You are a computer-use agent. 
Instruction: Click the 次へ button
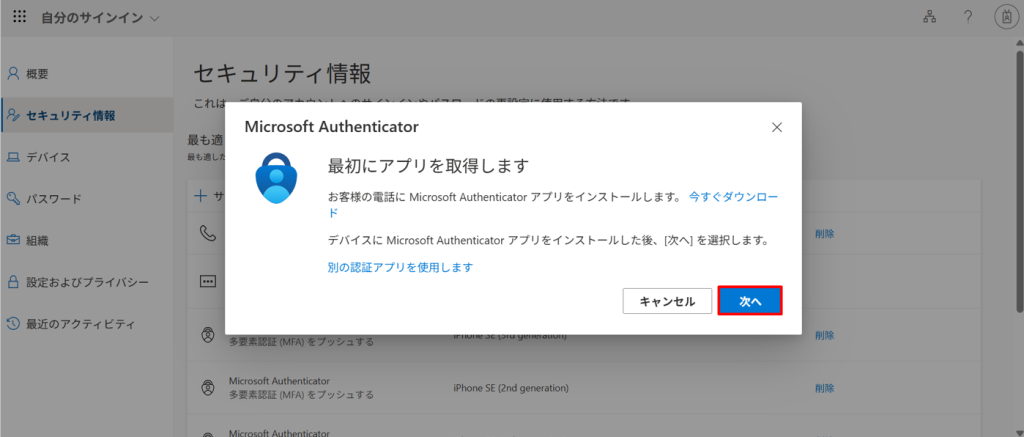click(750, 301)
